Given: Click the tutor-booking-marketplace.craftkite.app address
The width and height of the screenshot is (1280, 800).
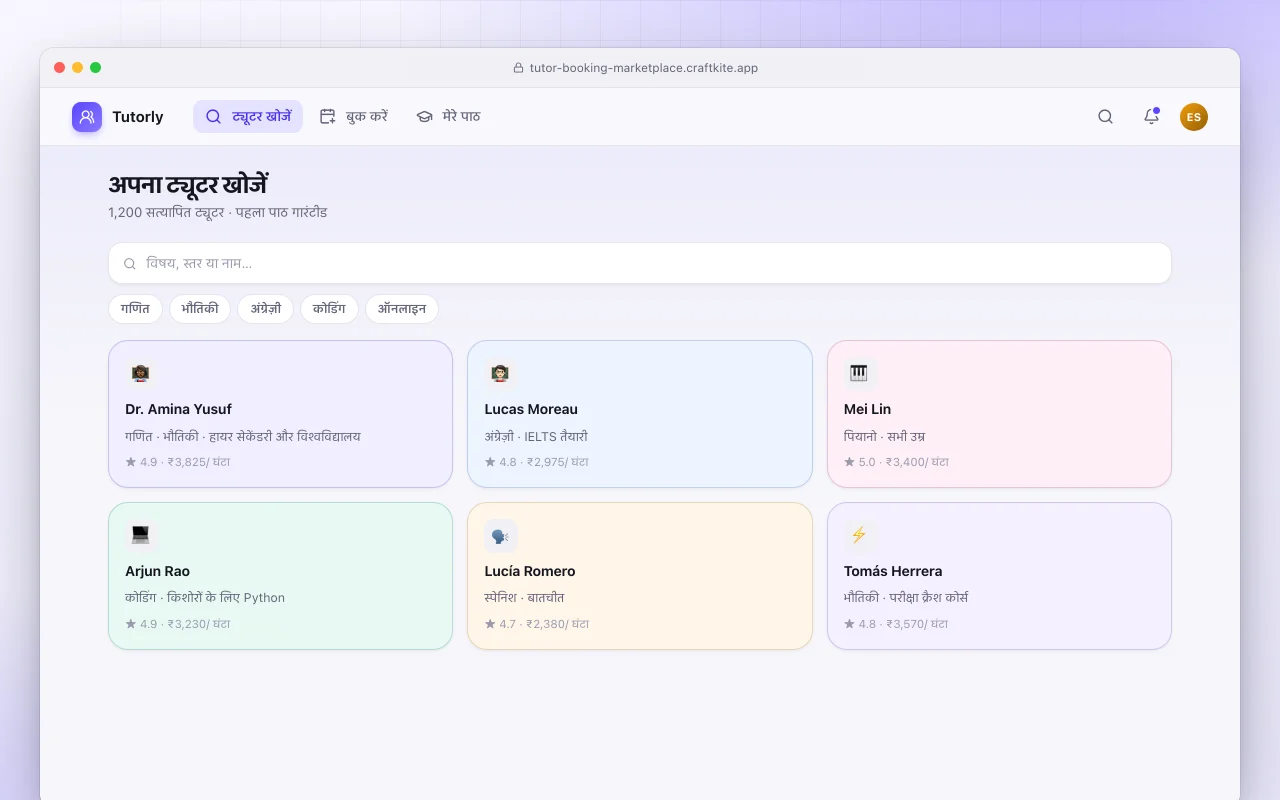Looking at the screenshot, I should point(643,68).
